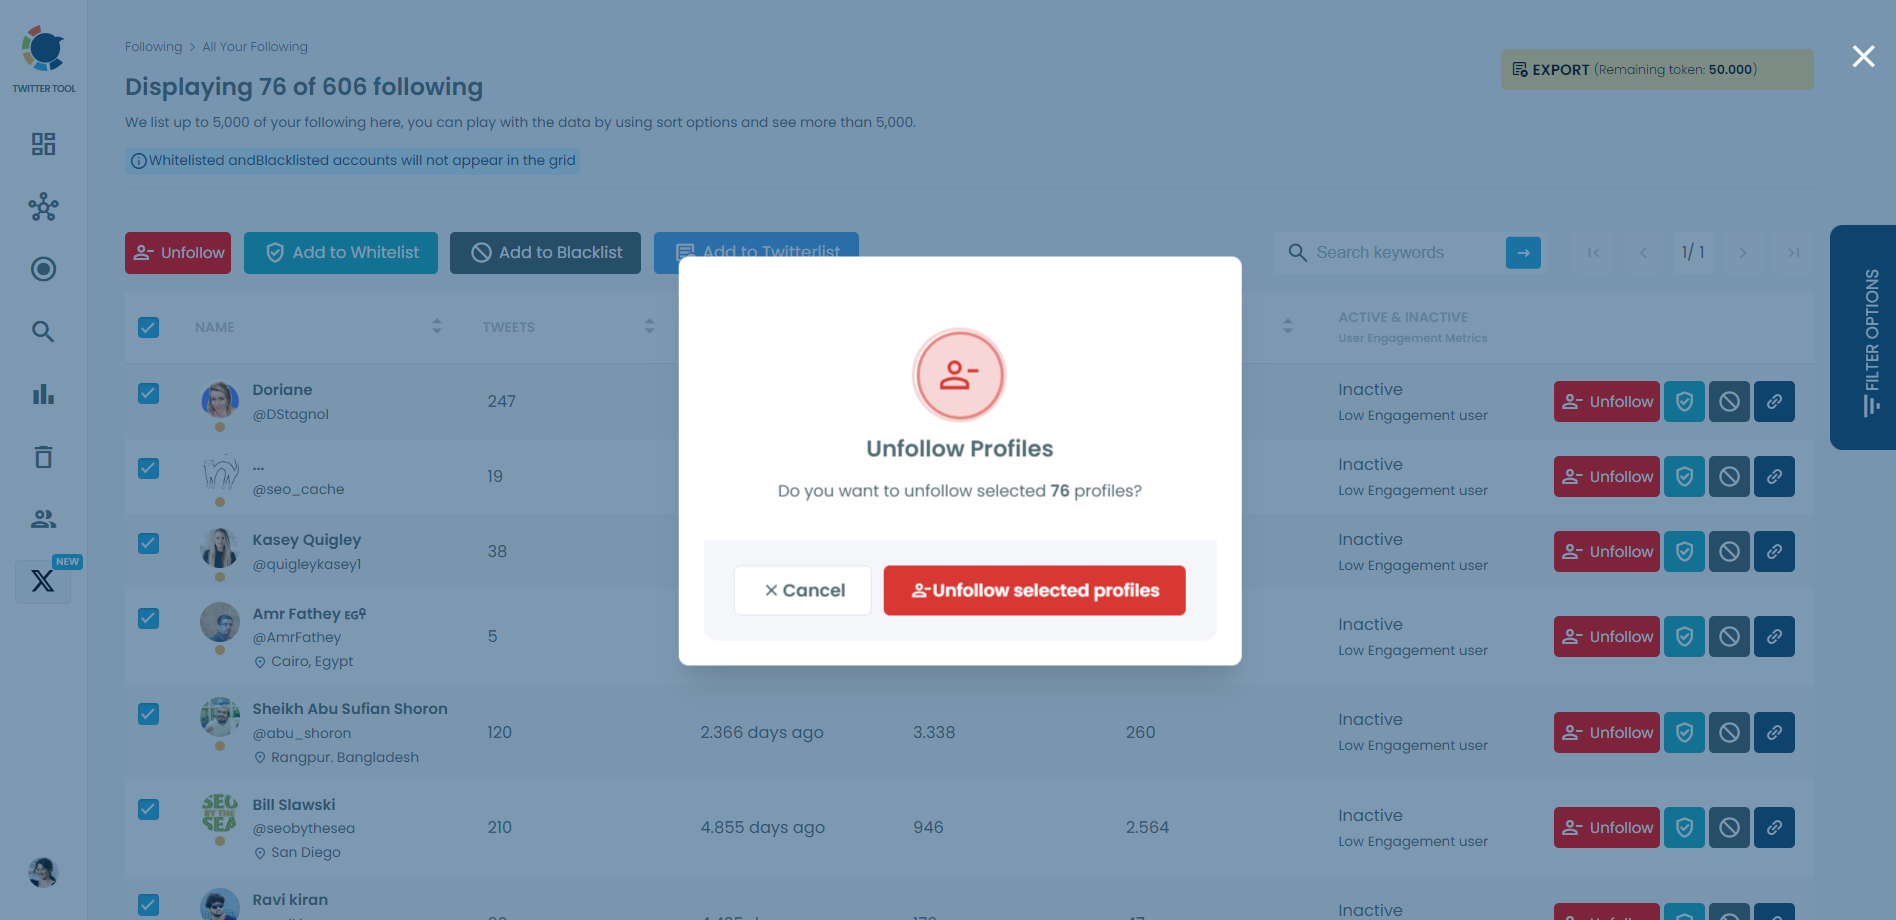Cancel the Unfollow Profiles dialog

click(x=803, y=591)
